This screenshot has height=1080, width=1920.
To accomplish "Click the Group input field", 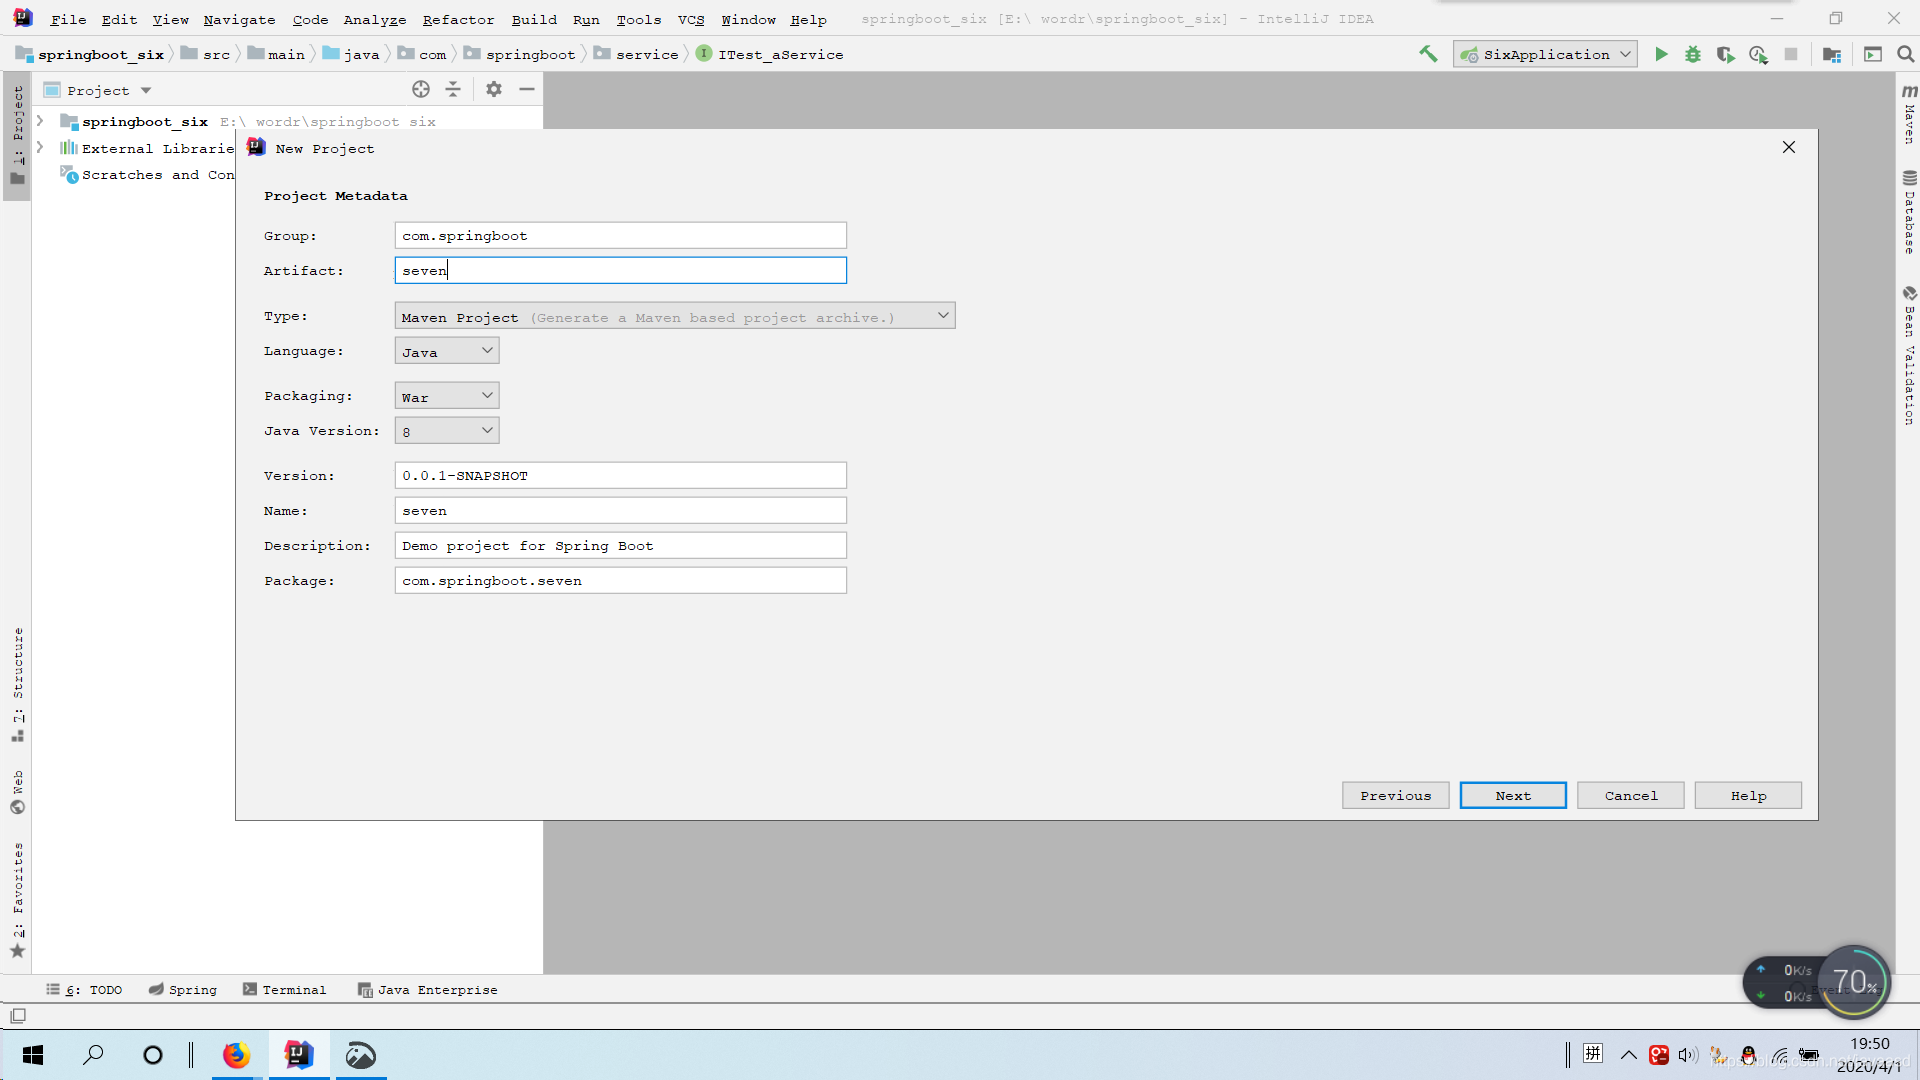I will point(620,235).
